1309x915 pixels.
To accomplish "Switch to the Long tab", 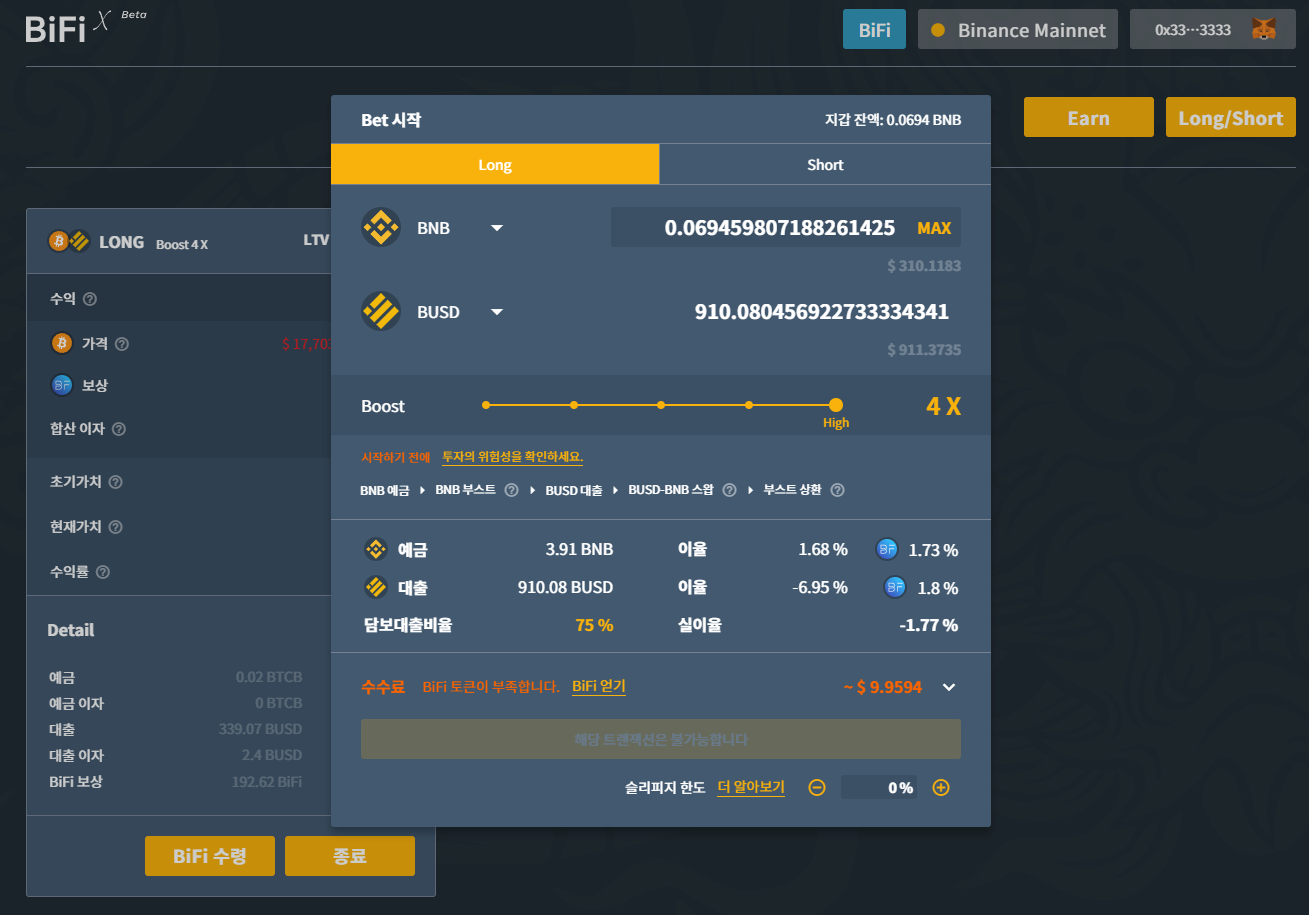I will 495,164.
